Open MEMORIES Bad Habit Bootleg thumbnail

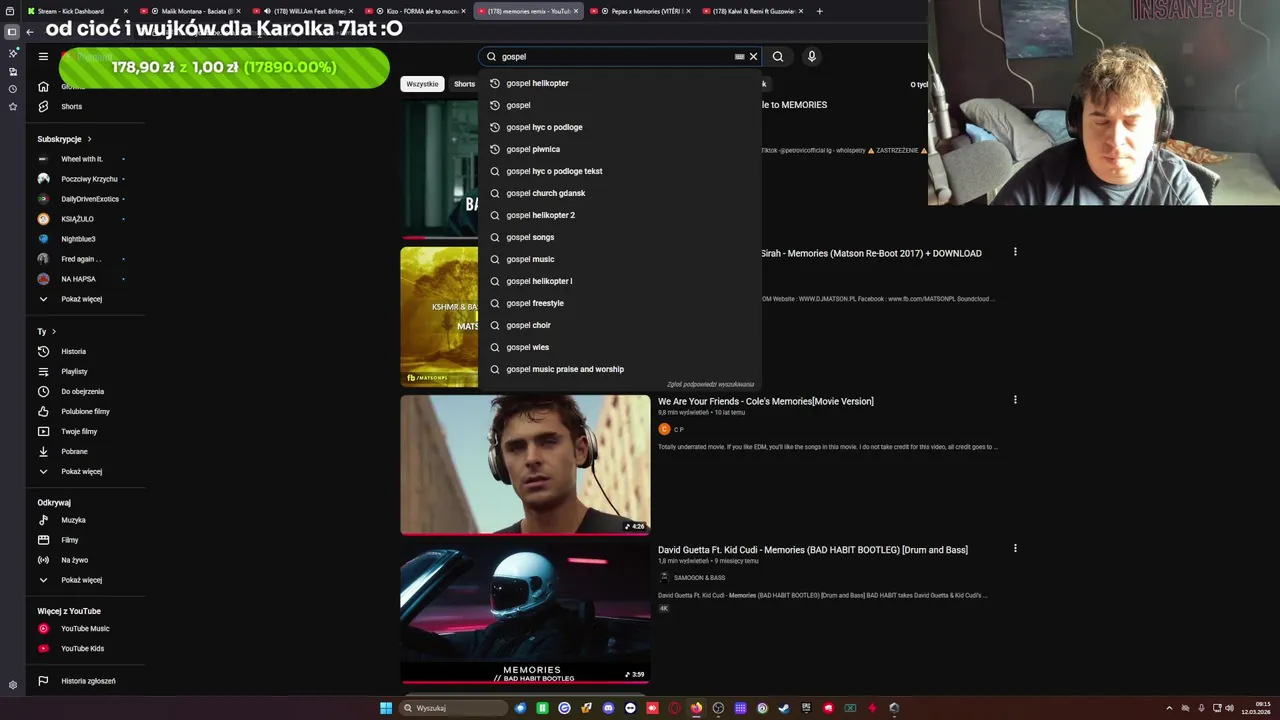[525, 613]
